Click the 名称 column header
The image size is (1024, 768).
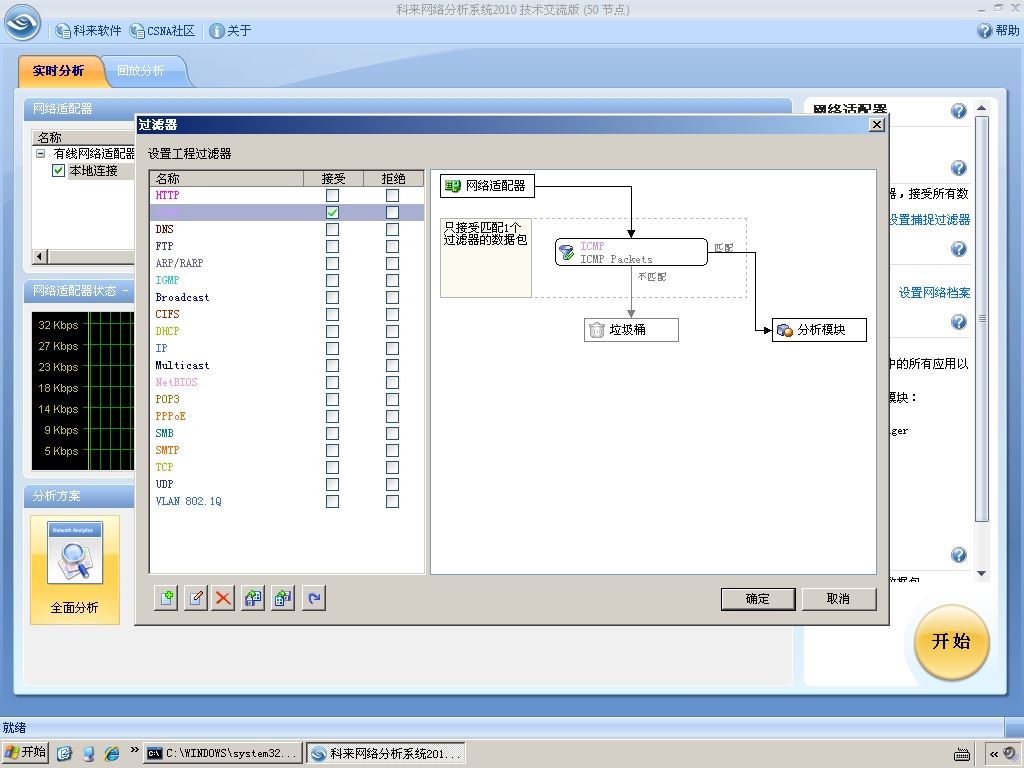point(227,178)
